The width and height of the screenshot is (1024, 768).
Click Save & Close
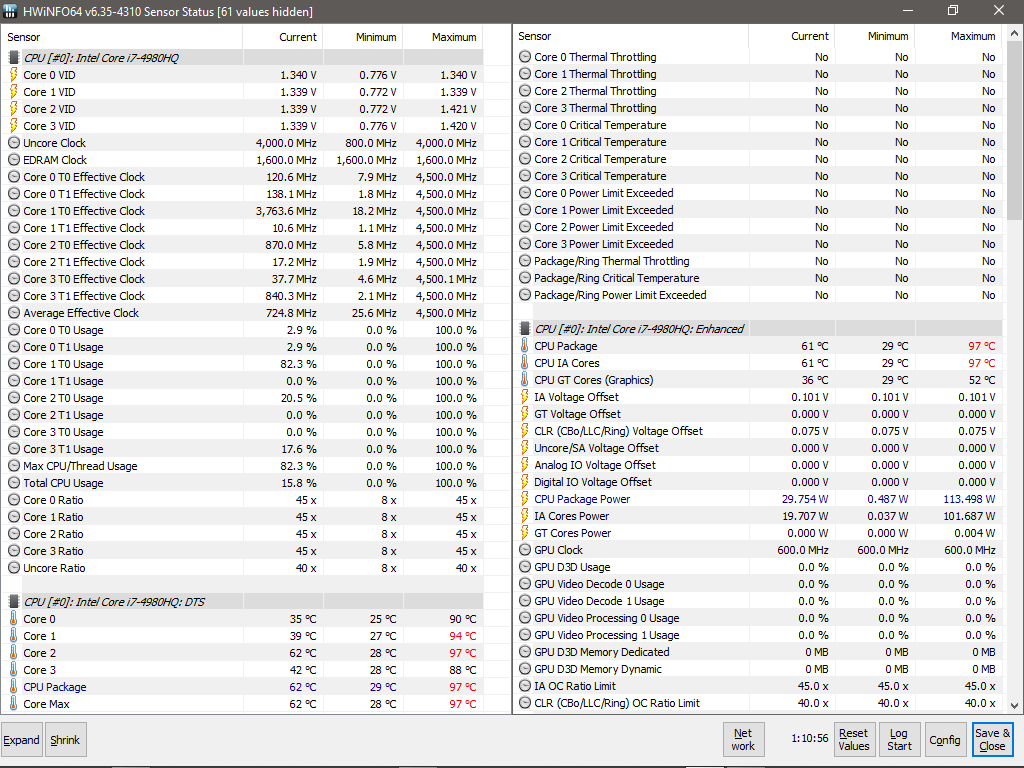pos(992,740)
